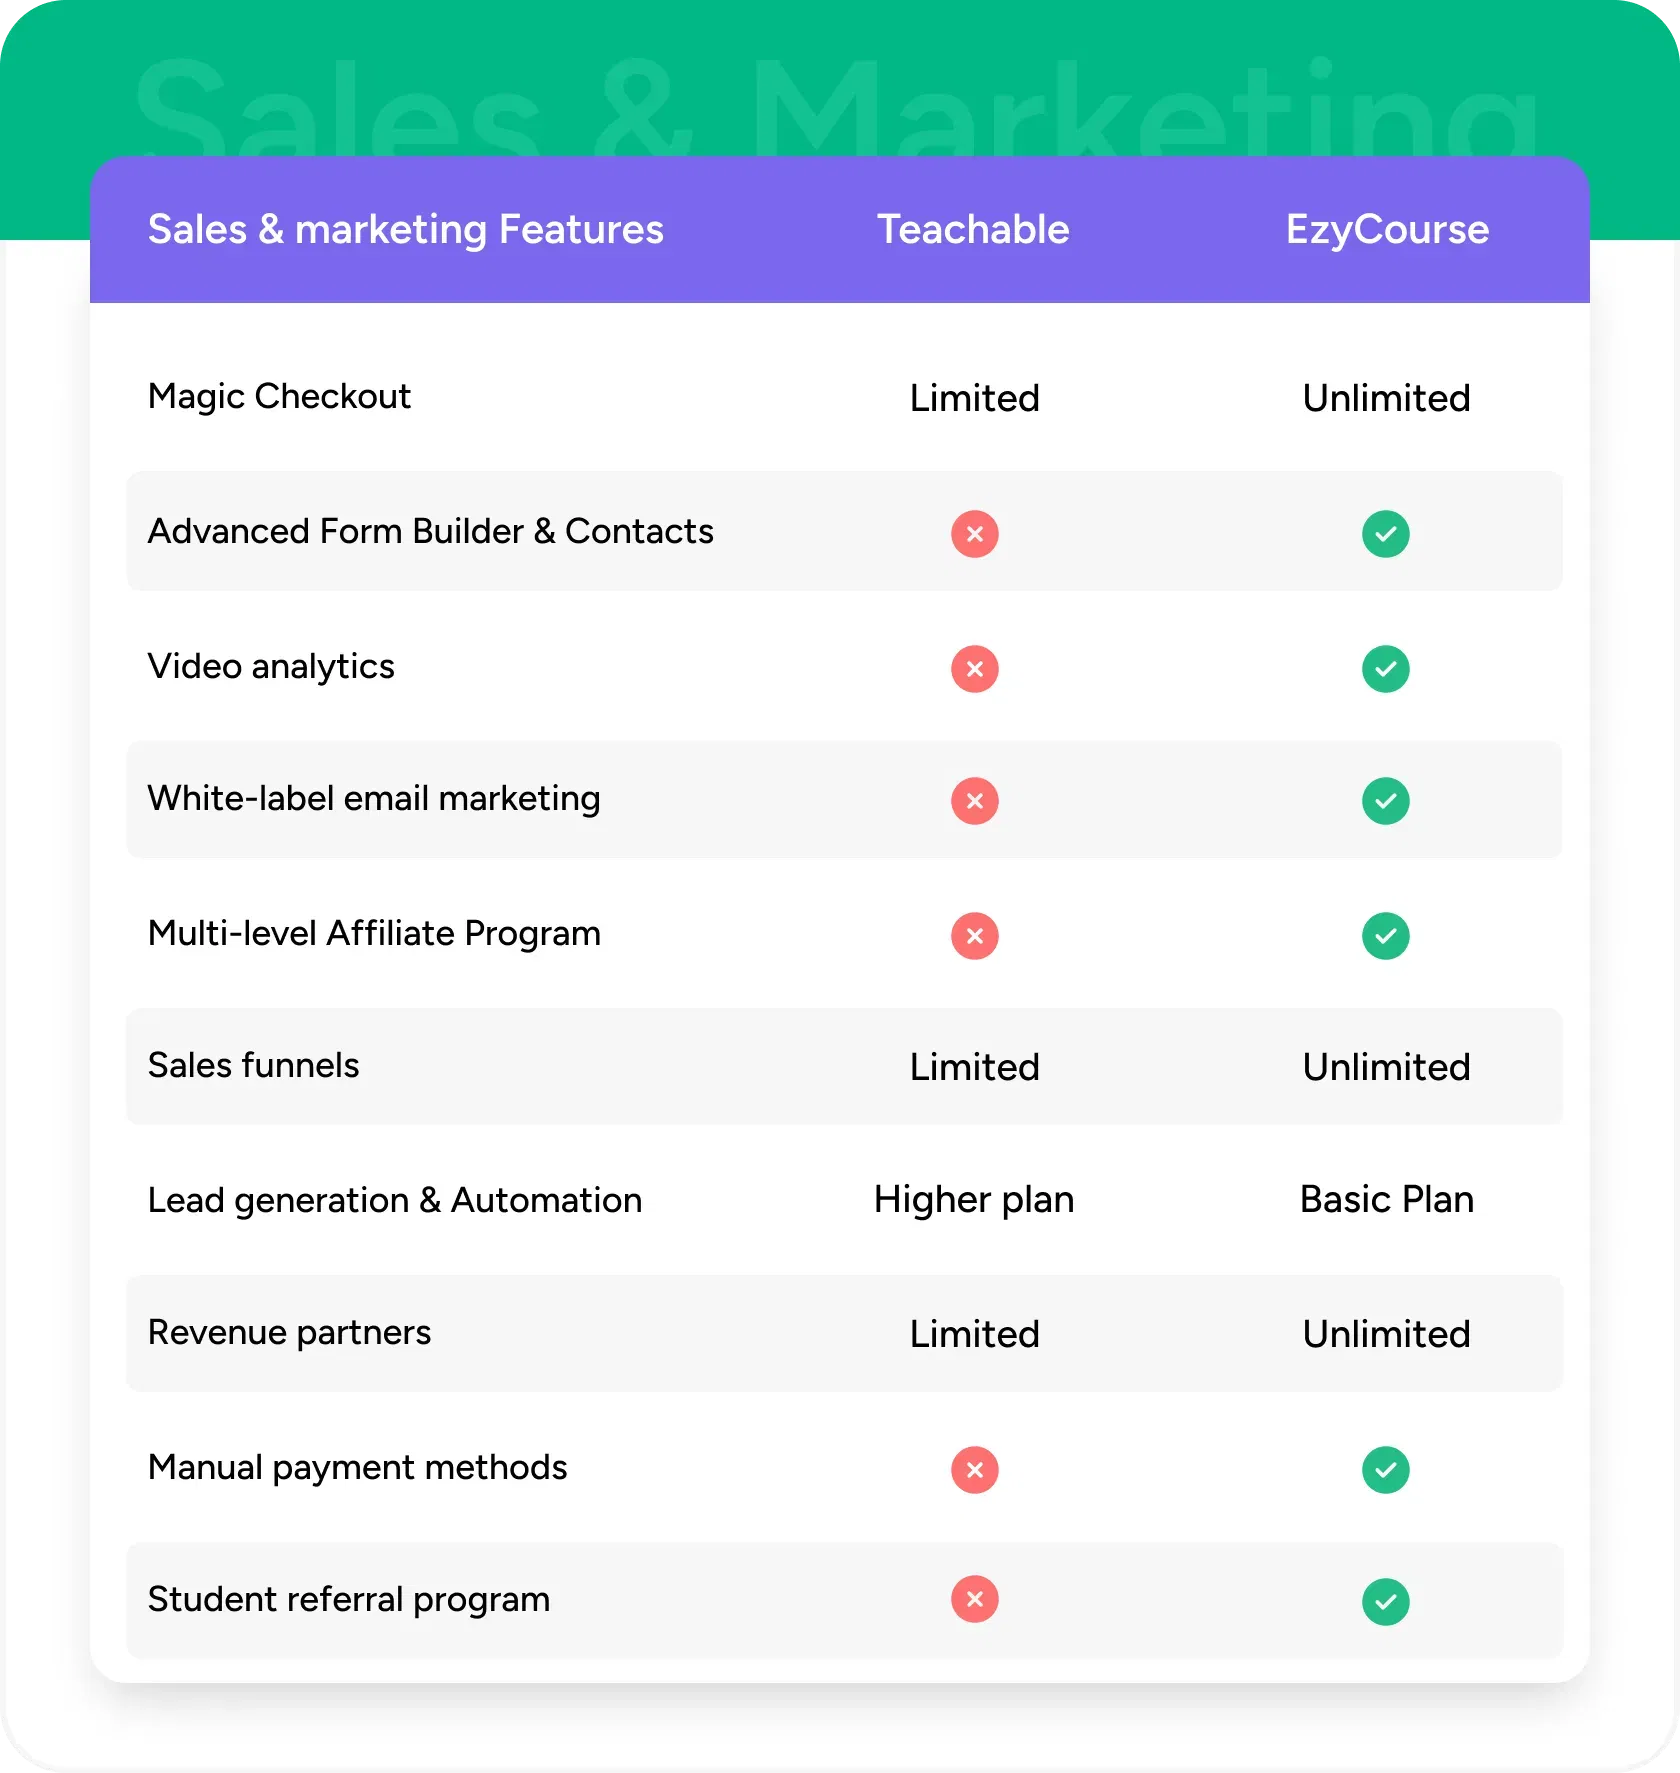Click the green check for Advanced Form Builder
The image size is (1680, 1773).
coord(1385,534)
